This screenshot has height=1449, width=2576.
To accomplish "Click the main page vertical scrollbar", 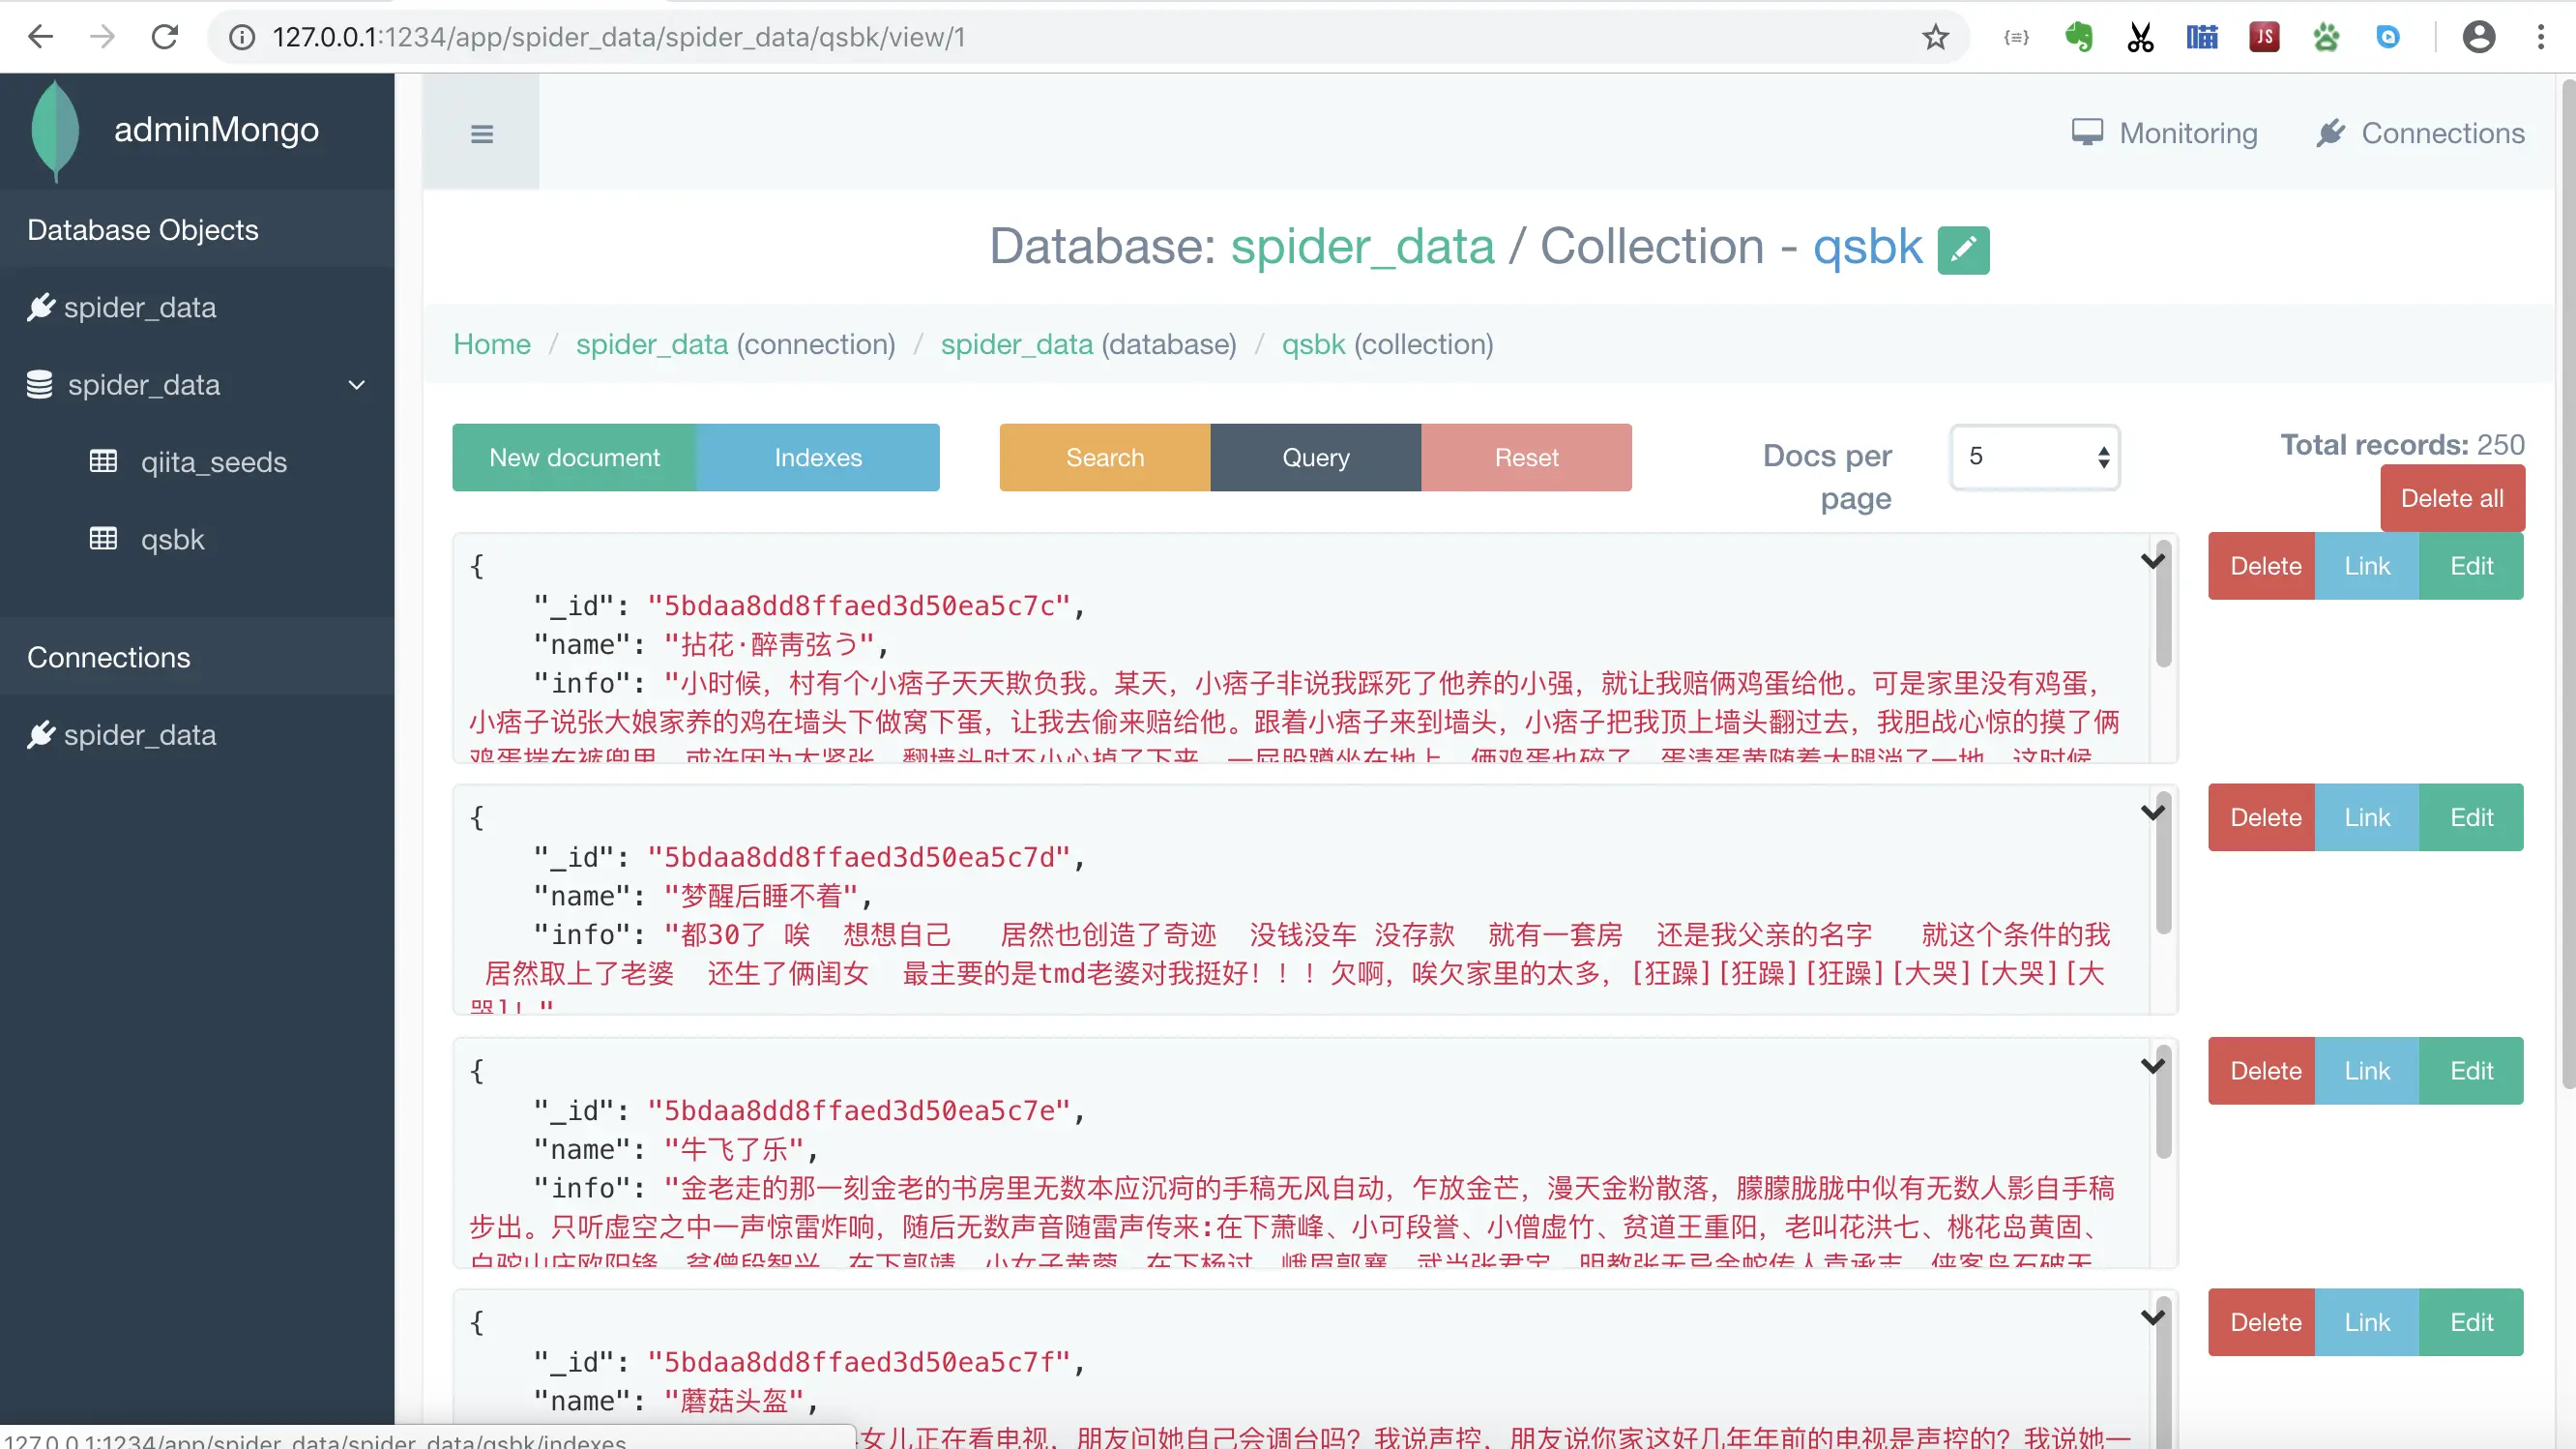I will click(2568, 585).
